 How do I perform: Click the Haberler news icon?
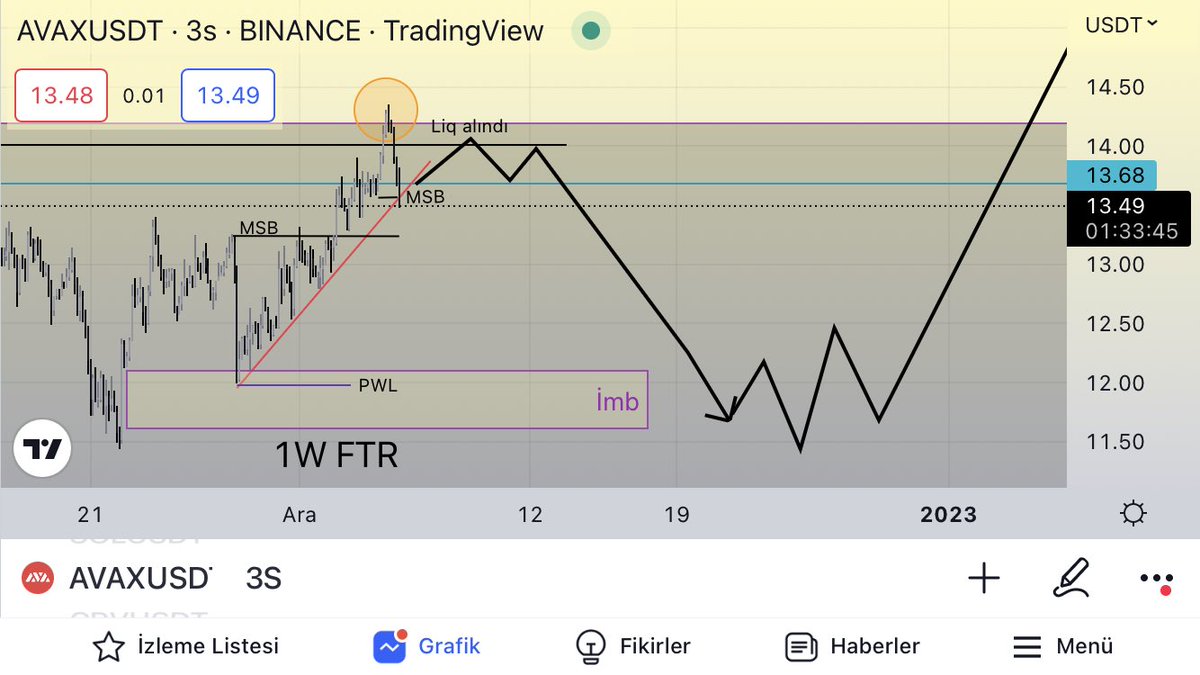point(799,646)
